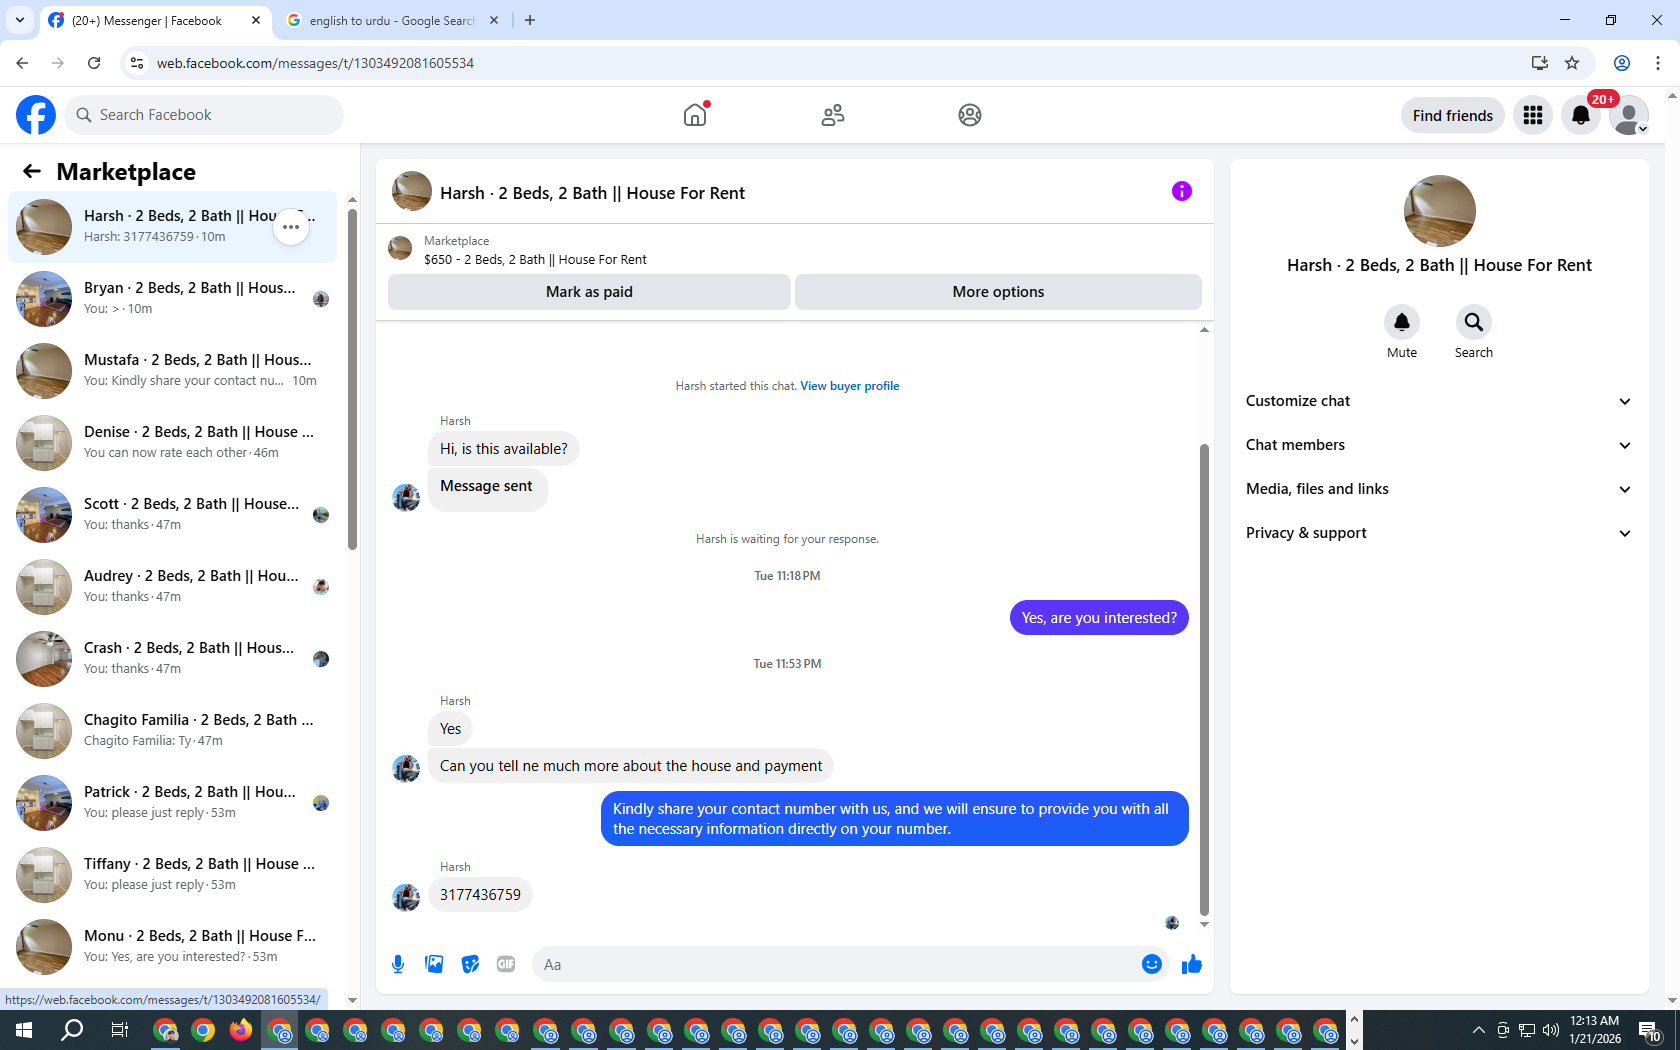
Task: Open Chrome profile icon in toolbar
Action: tap(1622, 63)
